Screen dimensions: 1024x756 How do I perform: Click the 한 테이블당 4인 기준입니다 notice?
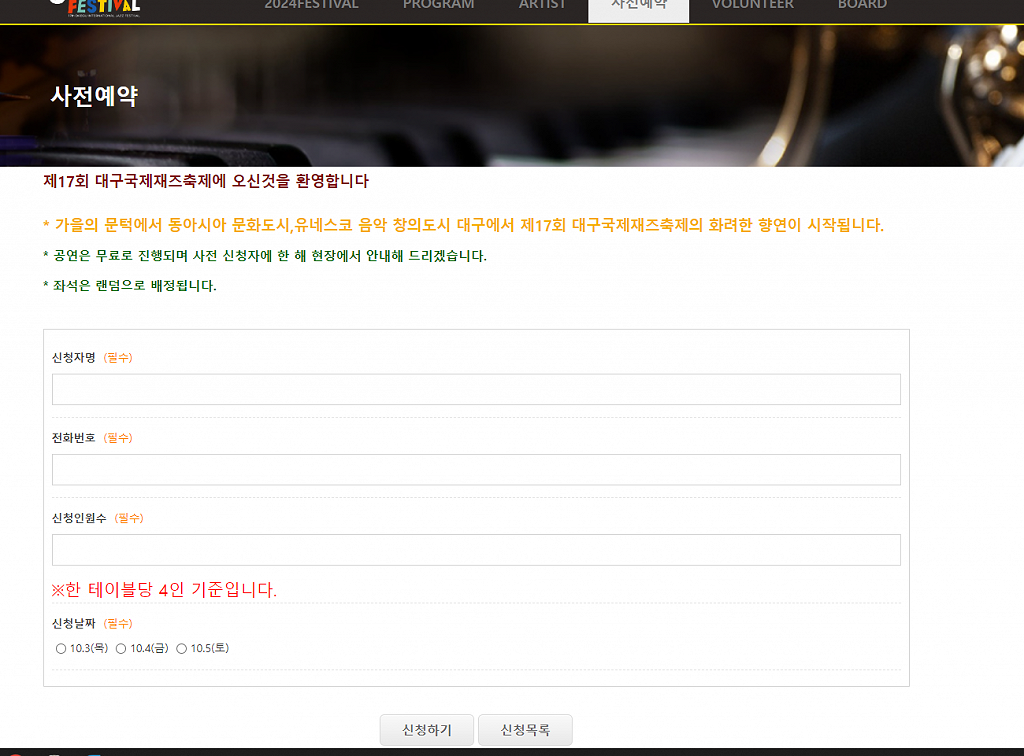164,590
